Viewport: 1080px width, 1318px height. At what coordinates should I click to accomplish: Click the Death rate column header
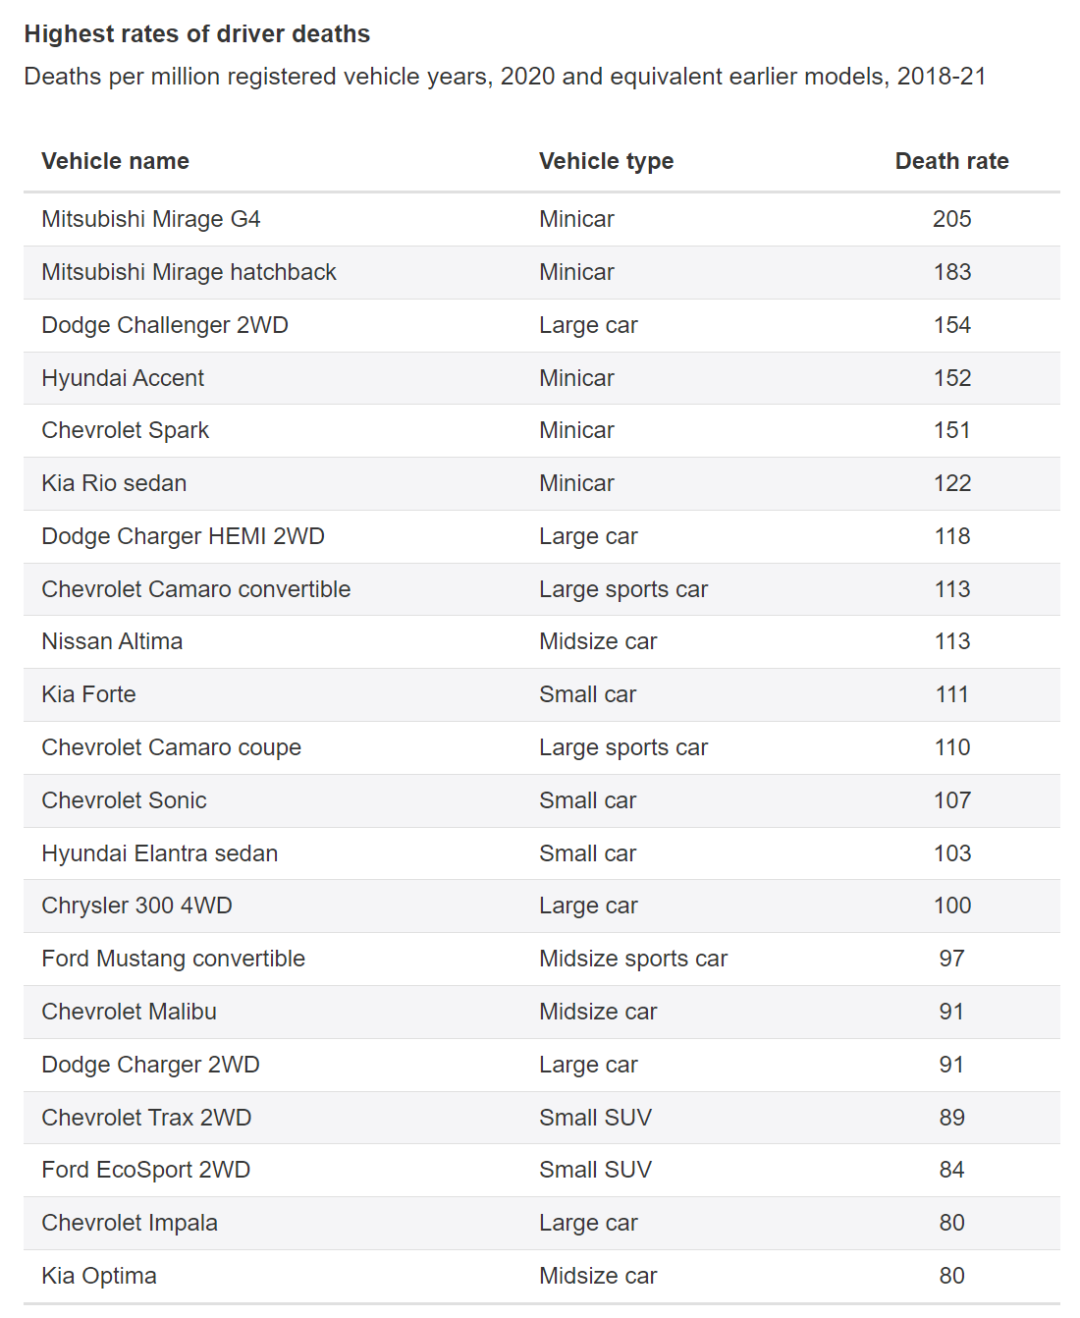(951, 161)
